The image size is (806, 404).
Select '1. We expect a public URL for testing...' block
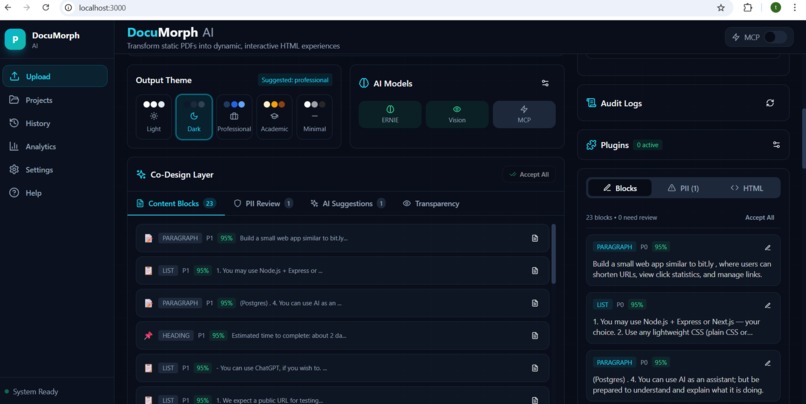[x=342, y=396]
